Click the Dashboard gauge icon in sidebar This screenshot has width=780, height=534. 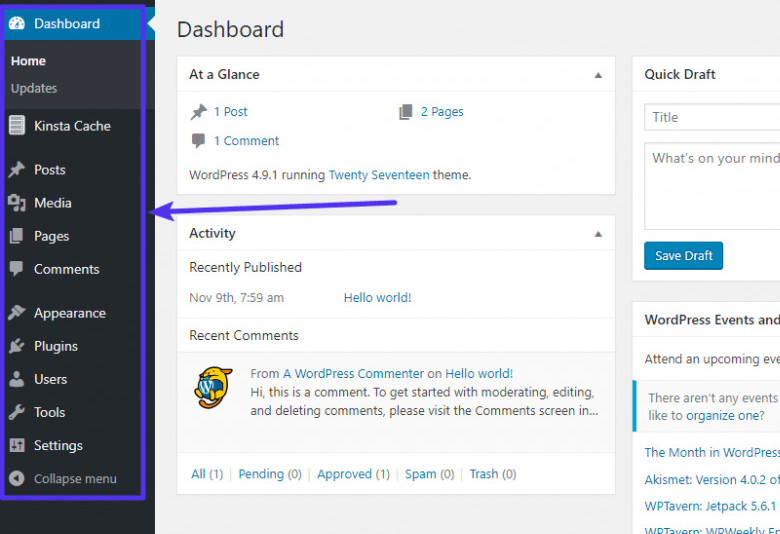16,23
